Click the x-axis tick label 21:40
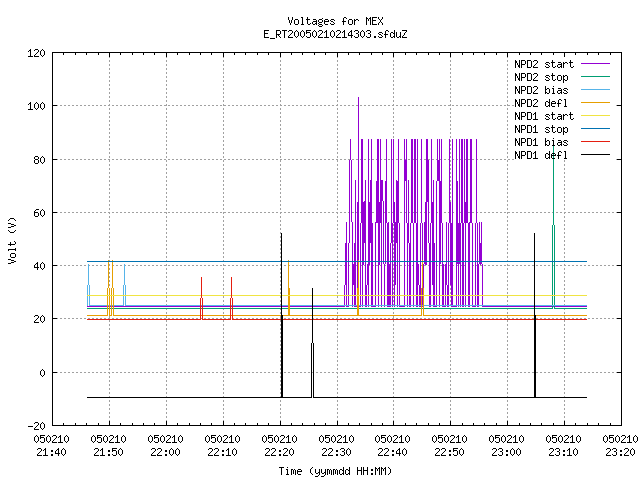 pos(51,453)
